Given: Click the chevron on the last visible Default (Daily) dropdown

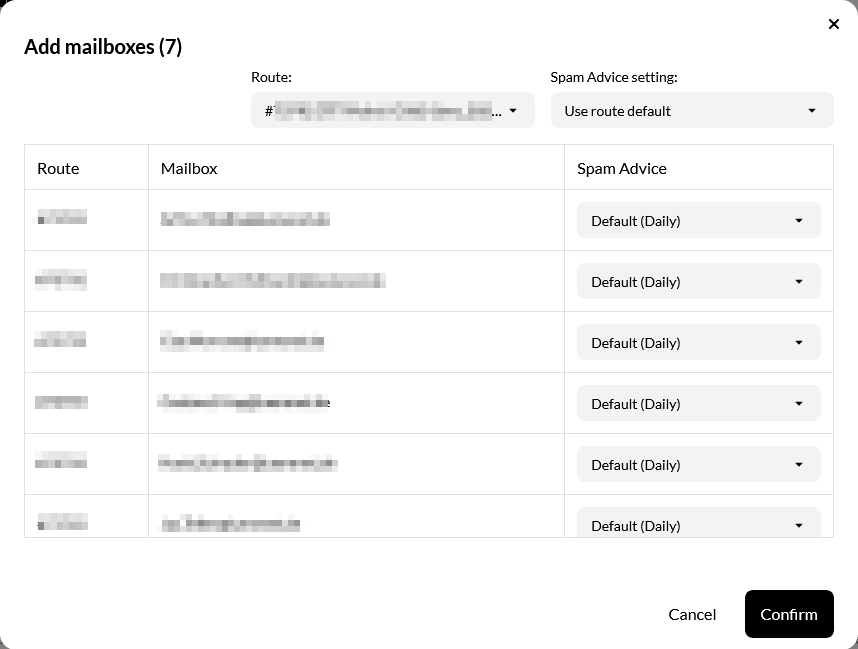Looking at the screenshot, I should [798, 524].
